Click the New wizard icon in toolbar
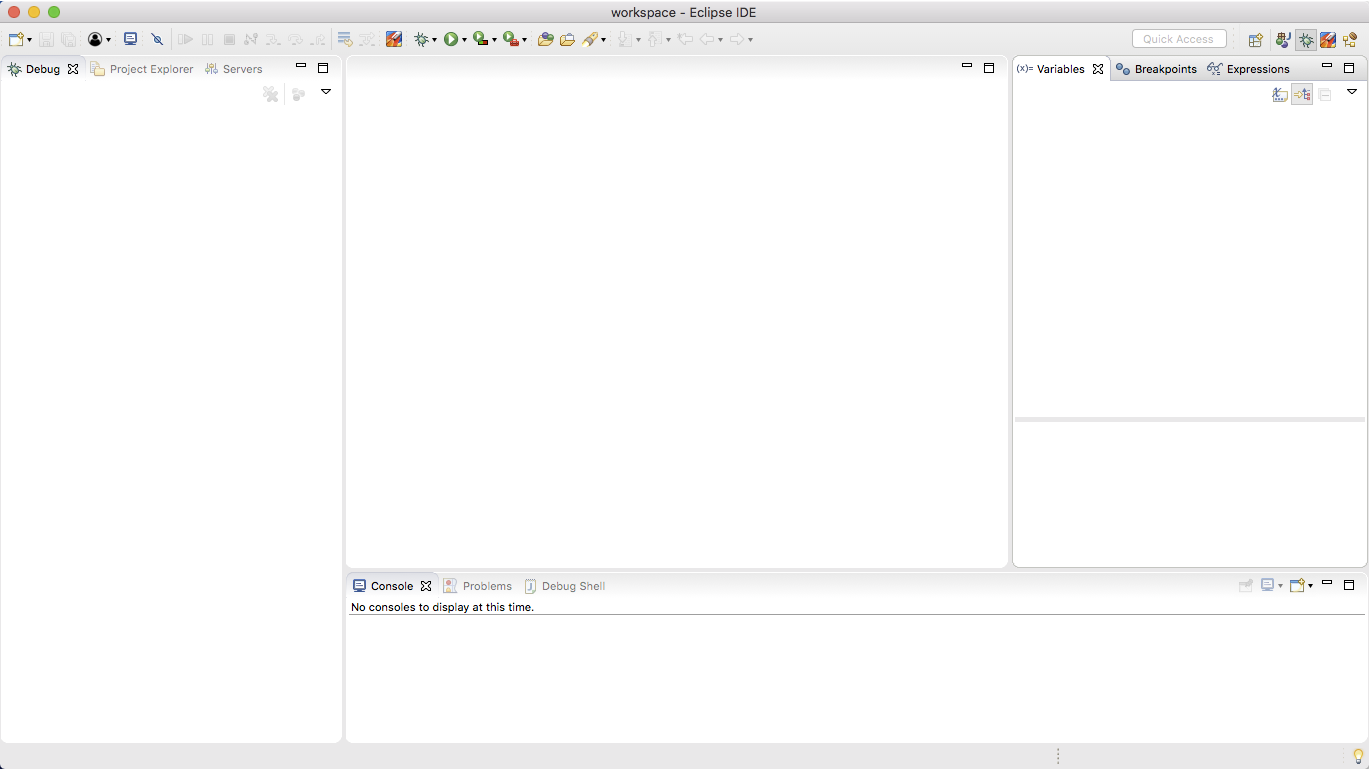Image resolution: width=1370 pixels, height=769 pixels. coord(16,39)
